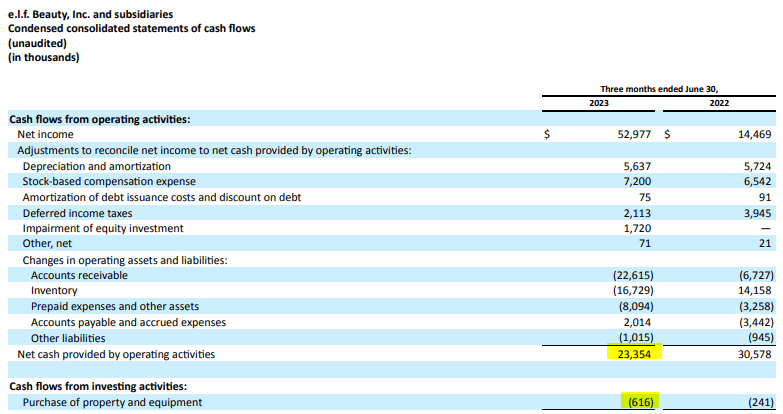Image resolution: width=783 pixels, height=414 pixels.
Task: Click the 5,724 depreciation value
Action: point(758,166)
